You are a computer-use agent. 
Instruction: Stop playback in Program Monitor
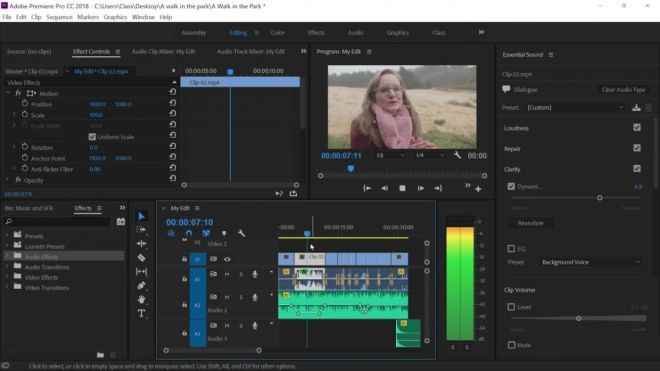click(402, 188)
